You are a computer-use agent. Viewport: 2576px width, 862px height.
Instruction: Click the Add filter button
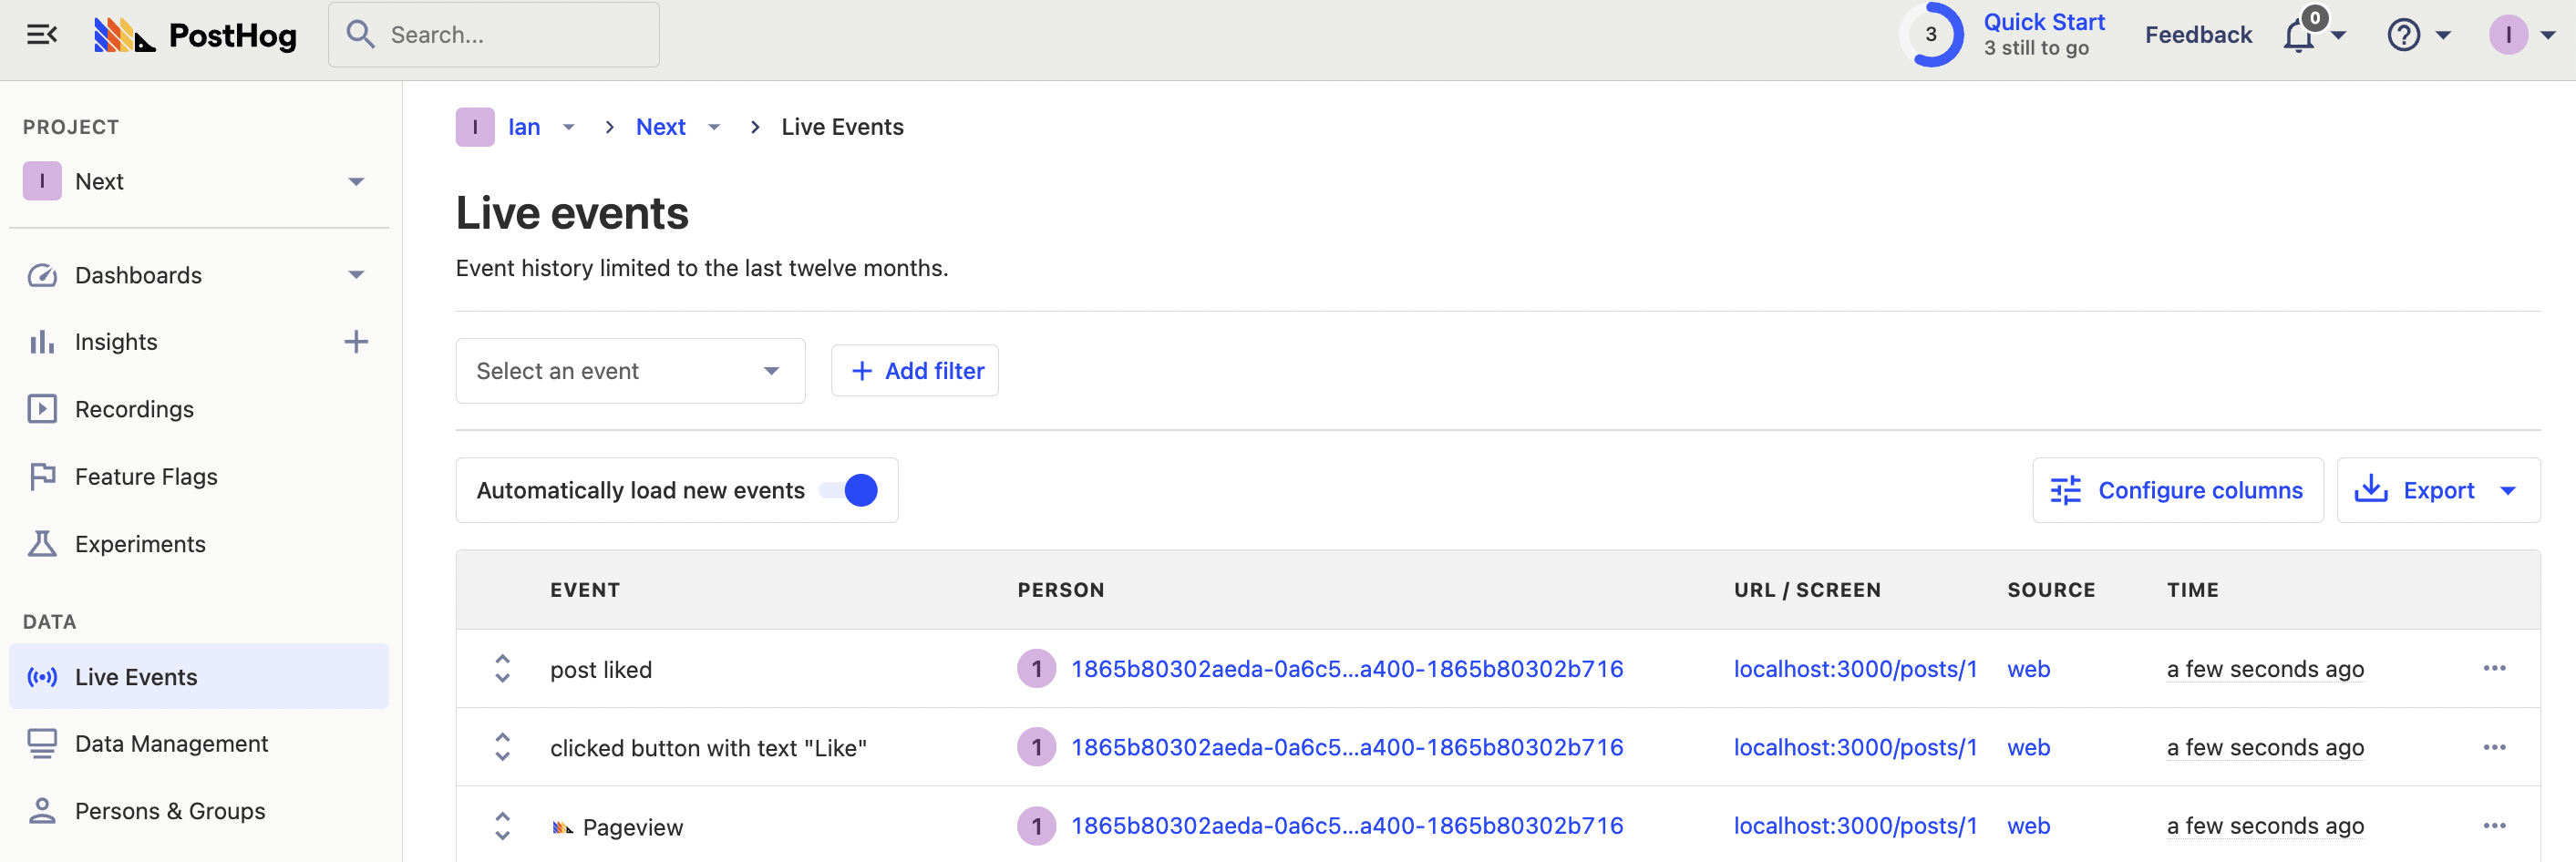(915, 371)
